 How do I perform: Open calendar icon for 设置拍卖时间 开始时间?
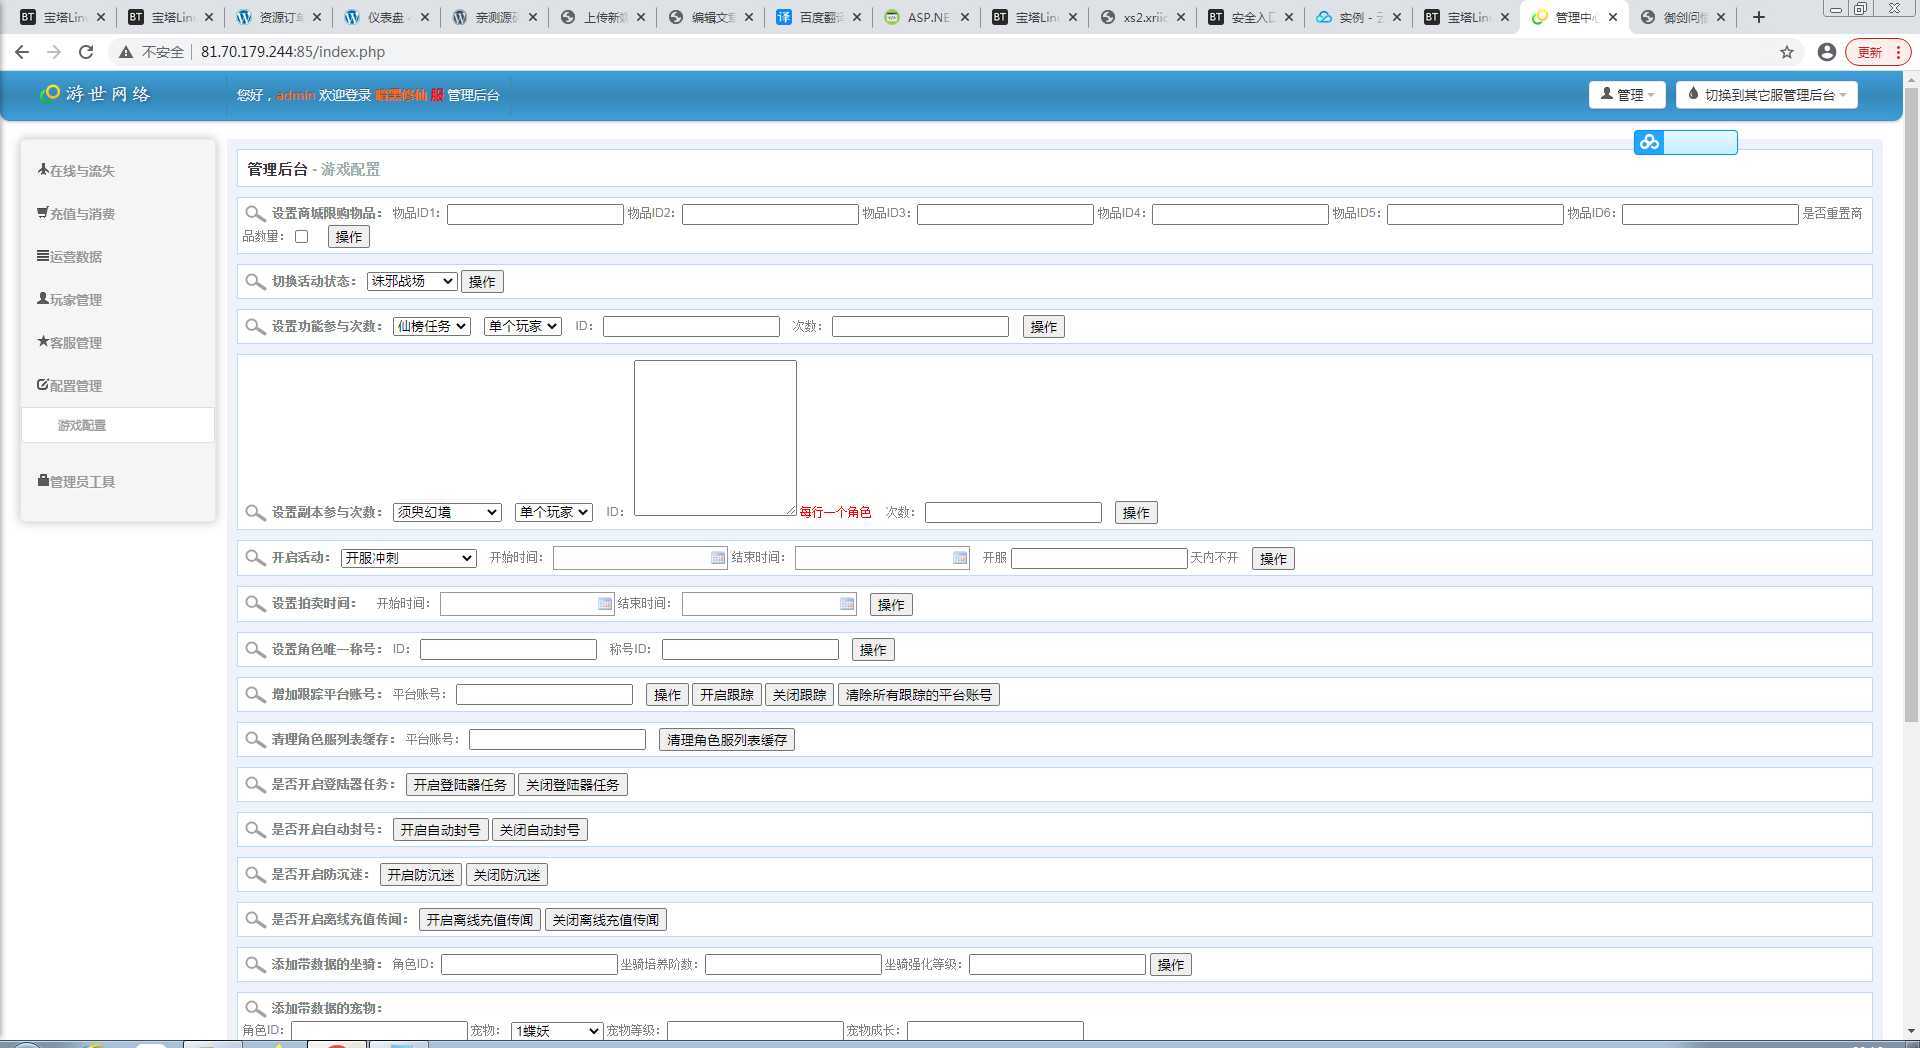pos(604,604)
